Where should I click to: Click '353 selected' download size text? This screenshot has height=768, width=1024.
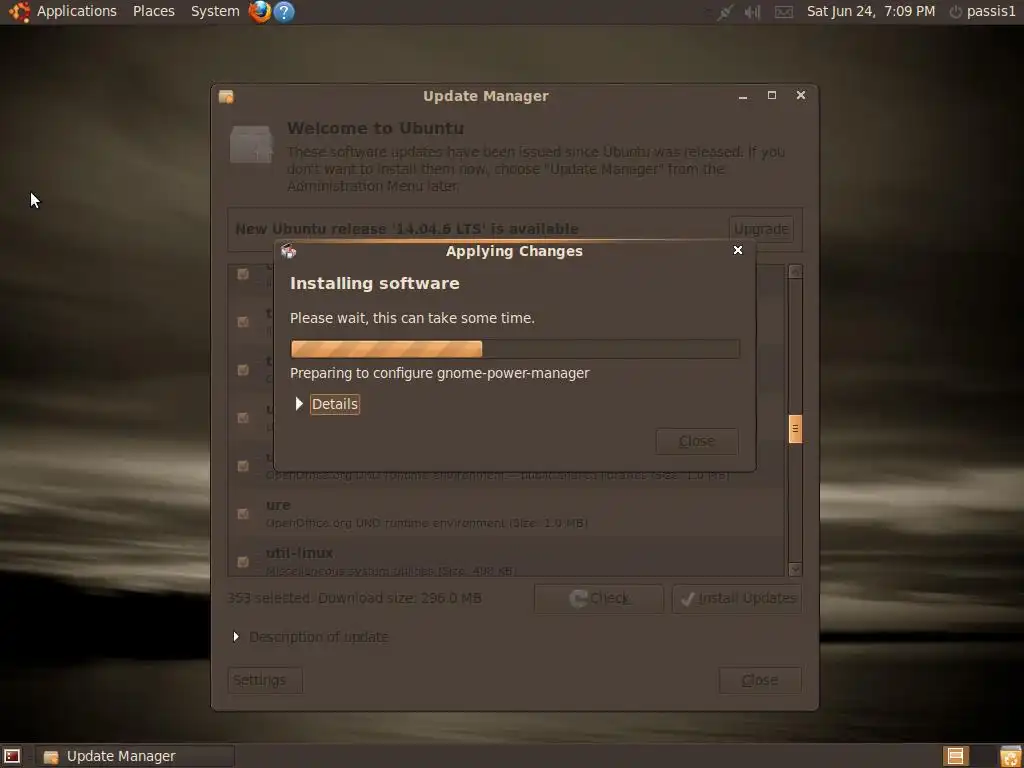click(x=355, y=598)
